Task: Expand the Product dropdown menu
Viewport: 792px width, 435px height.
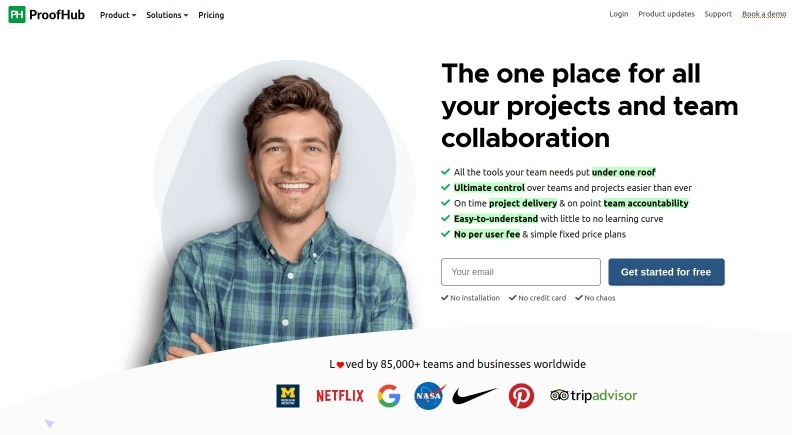Action: click(118, 15)
